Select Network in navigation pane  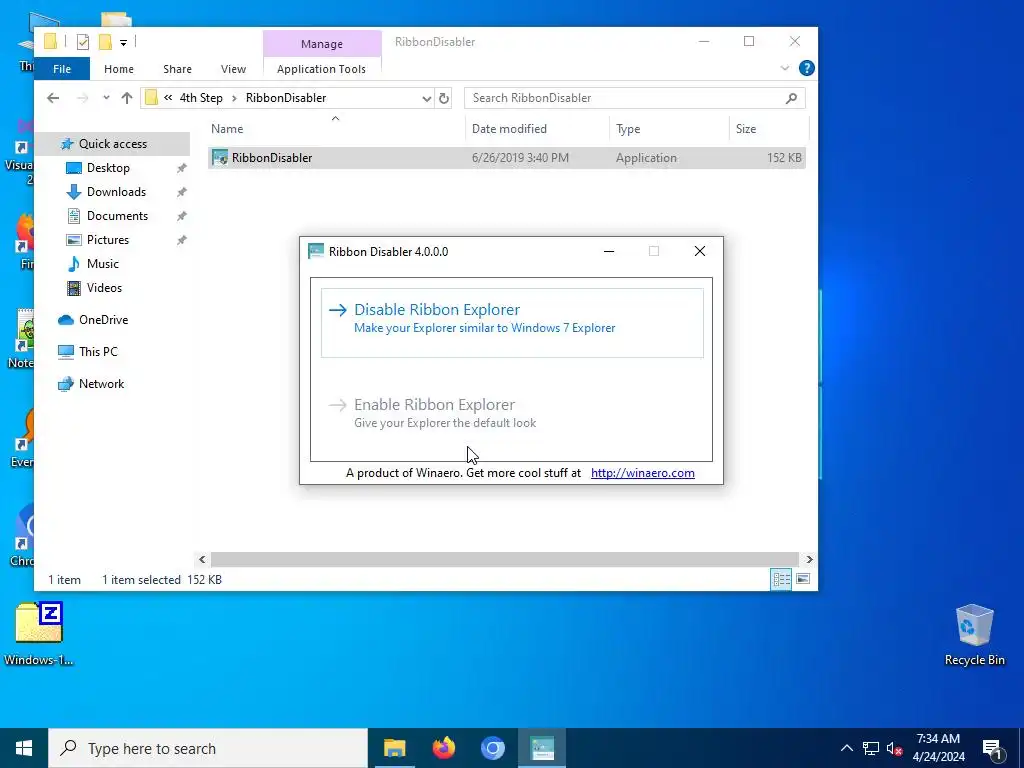click(101, 384)
